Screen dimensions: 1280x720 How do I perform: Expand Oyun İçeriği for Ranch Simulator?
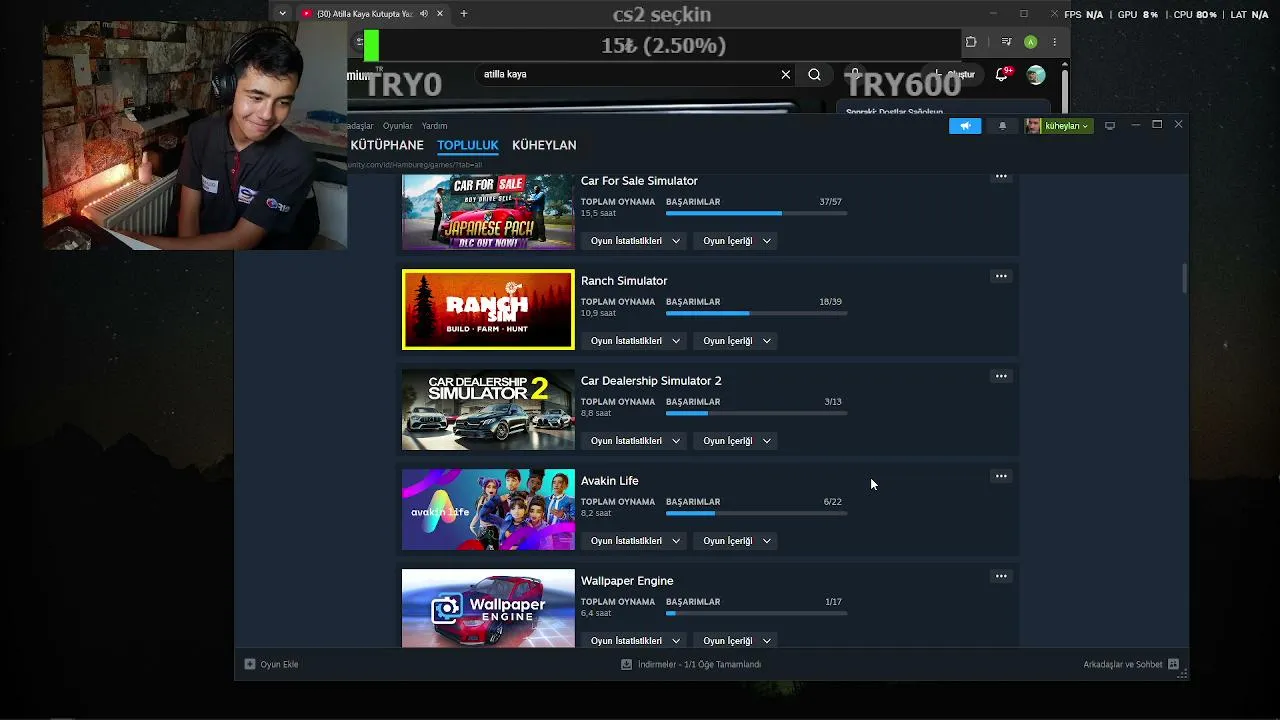point(737,341)
